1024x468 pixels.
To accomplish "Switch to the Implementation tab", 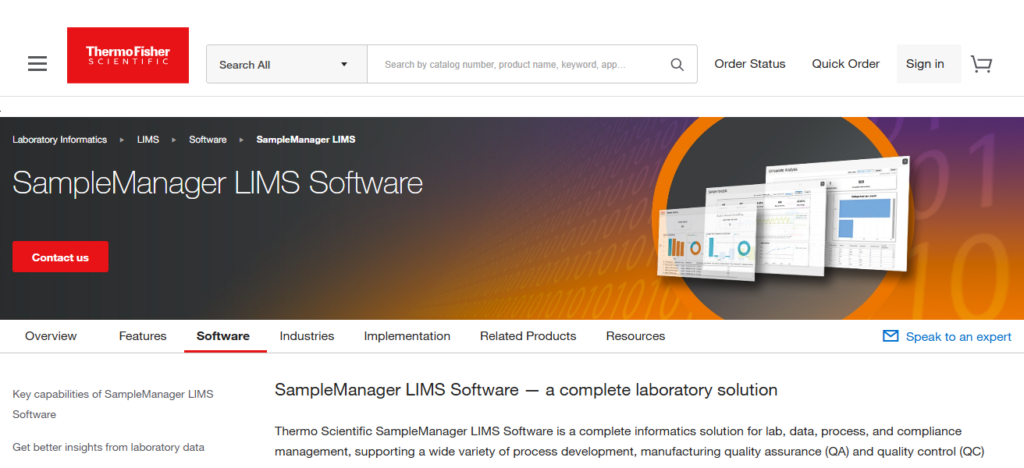I will pyautogui.click(x=407, y=336).
